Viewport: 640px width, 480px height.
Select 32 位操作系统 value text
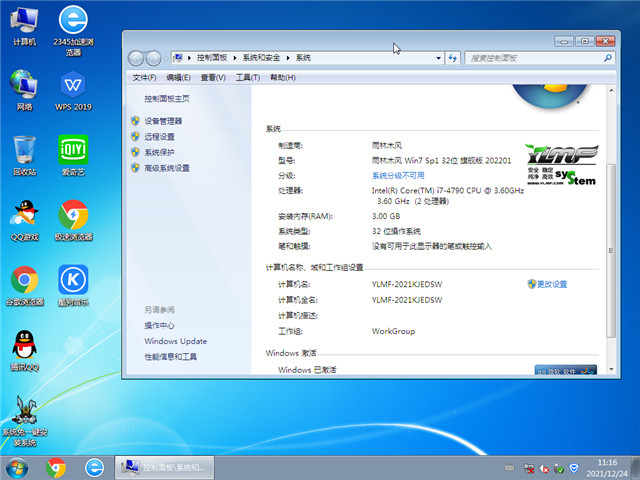point(396,231)
